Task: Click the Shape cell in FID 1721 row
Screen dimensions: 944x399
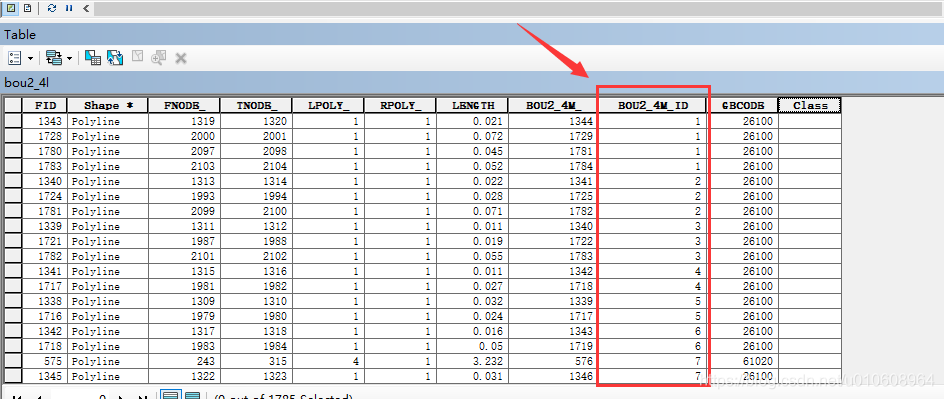Action: tap(107, 241)
